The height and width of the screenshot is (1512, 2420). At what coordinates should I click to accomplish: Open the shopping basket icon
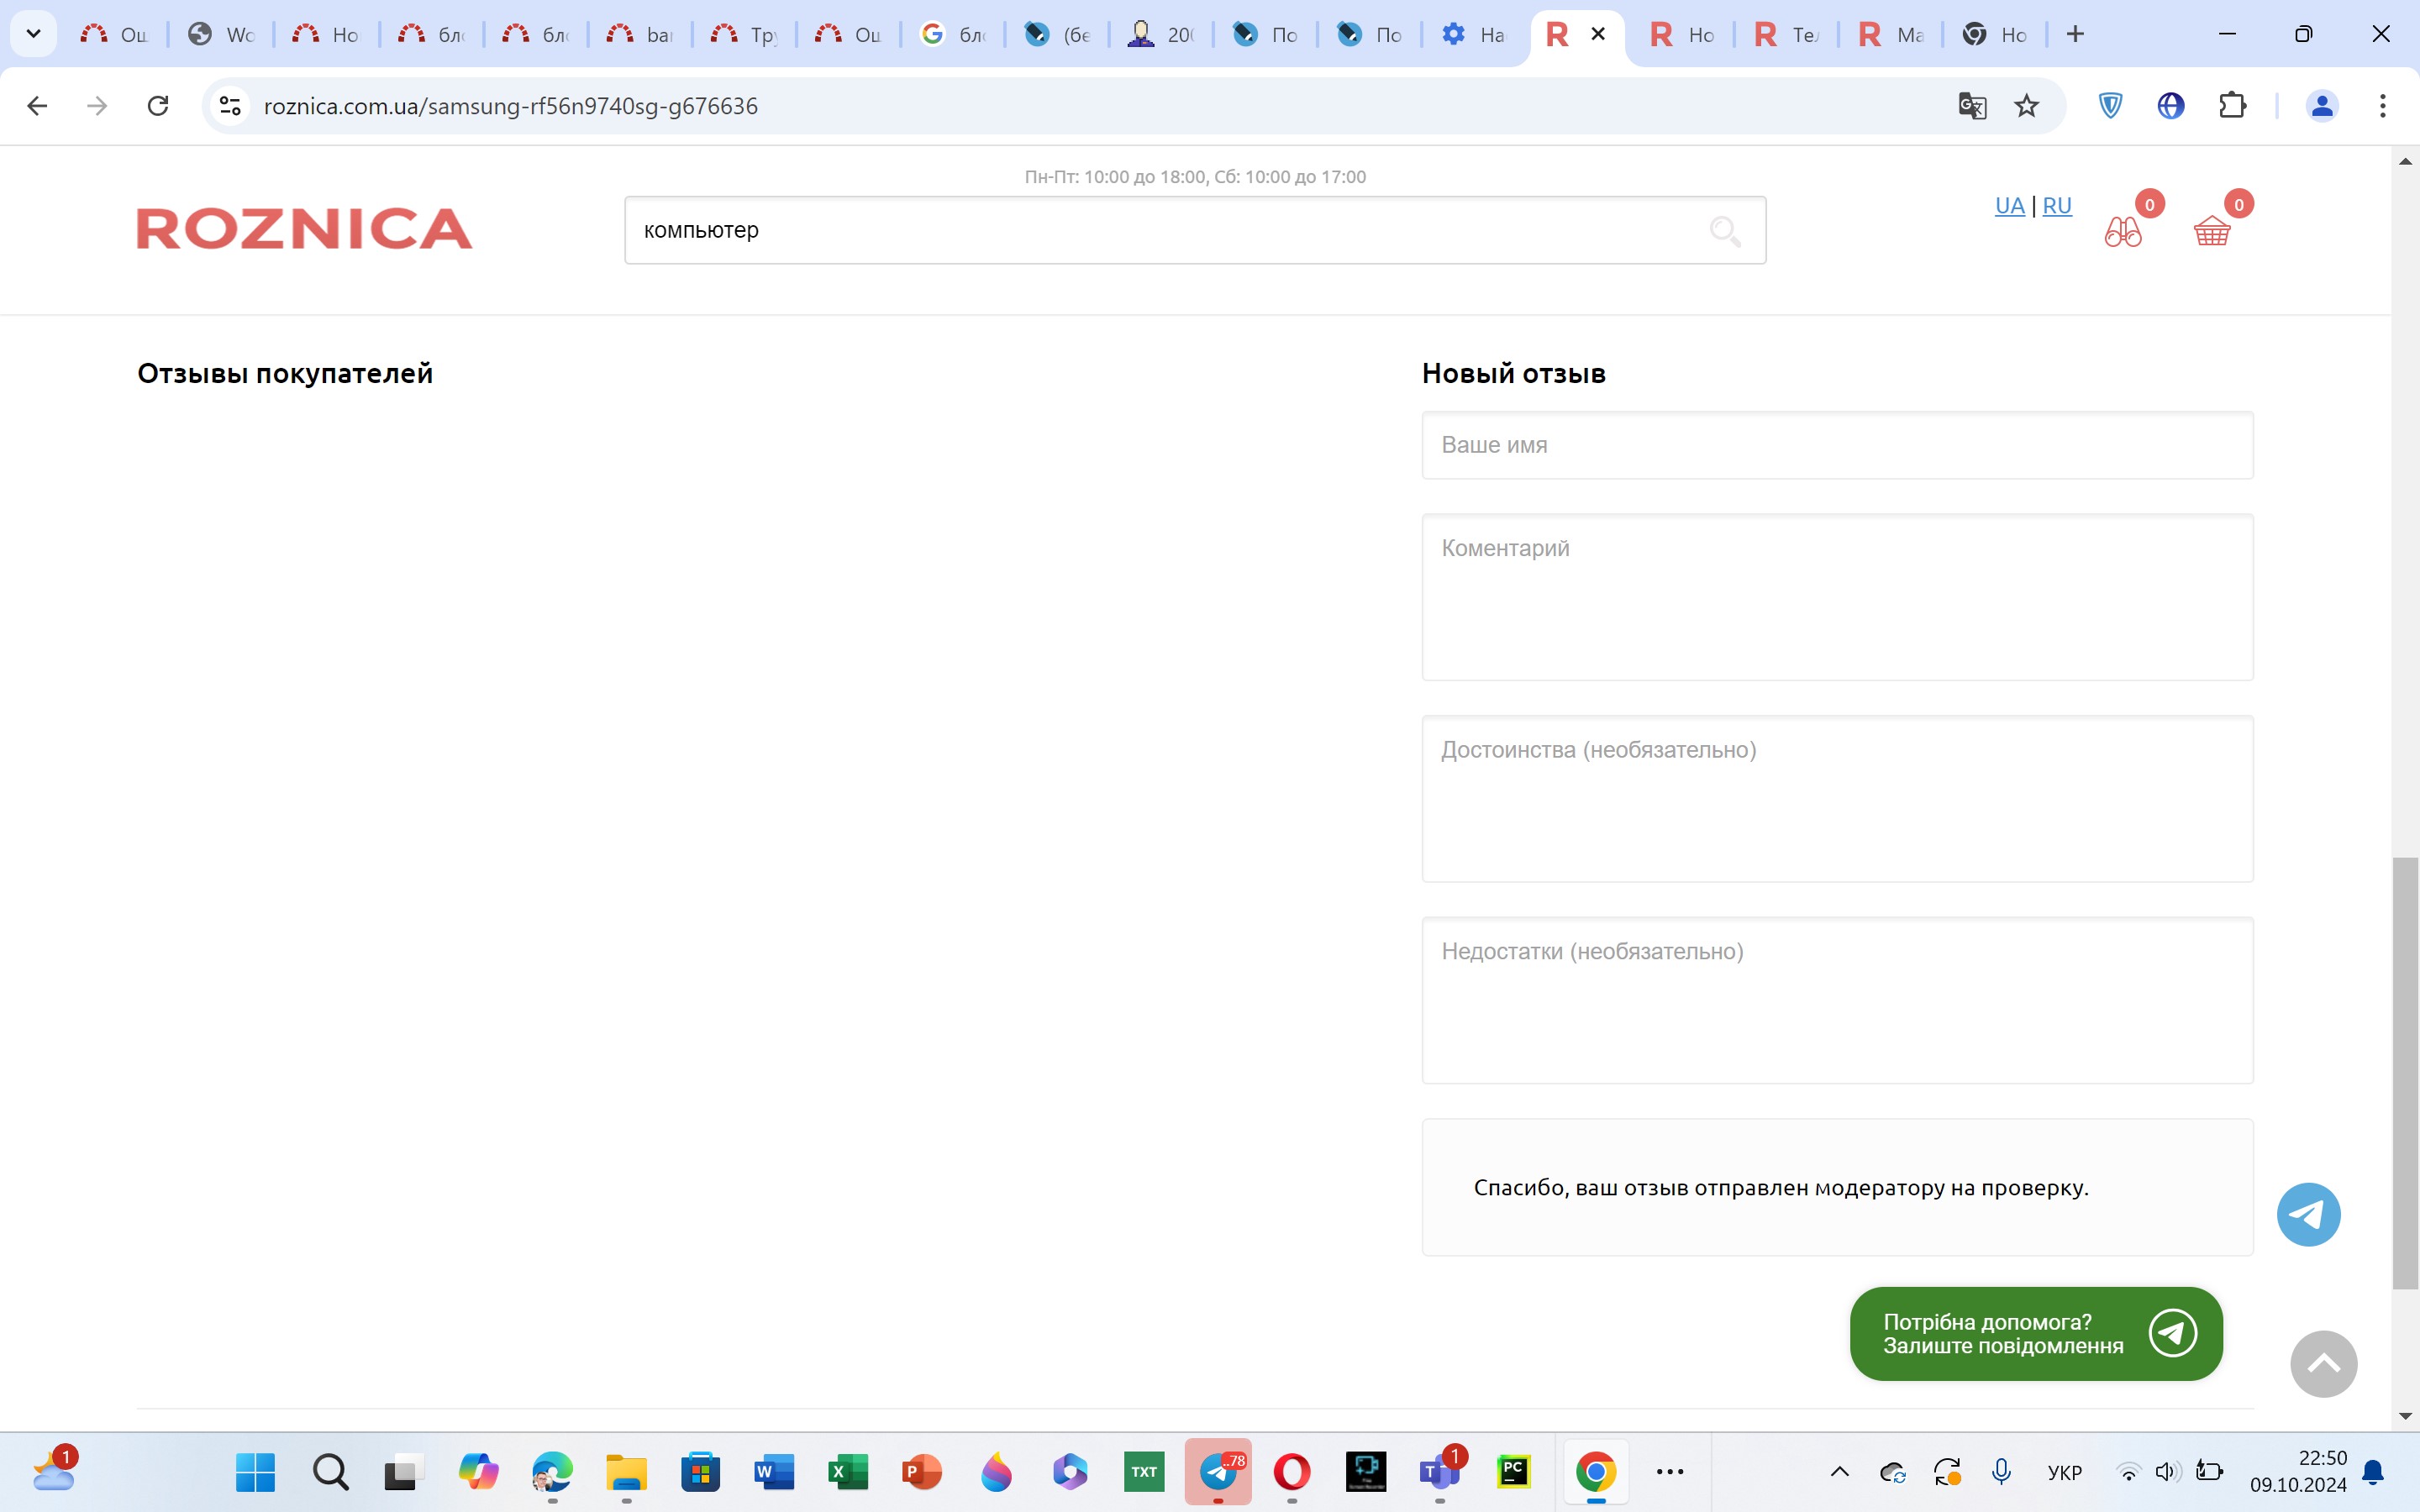click(2212, 231)
